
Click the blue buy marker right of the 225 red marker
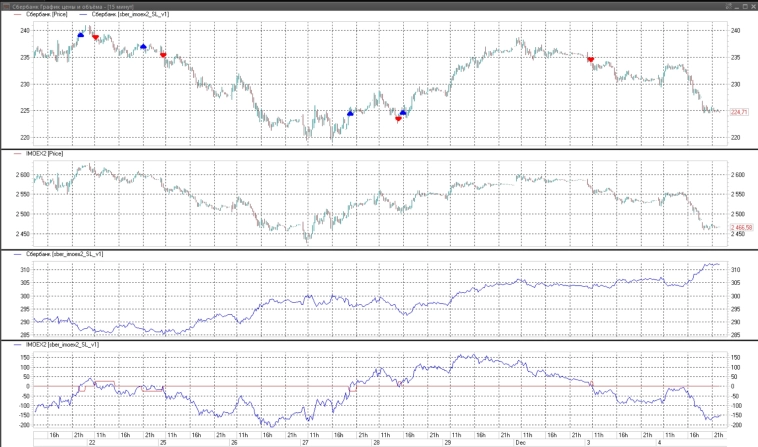[x=404, y=112]
